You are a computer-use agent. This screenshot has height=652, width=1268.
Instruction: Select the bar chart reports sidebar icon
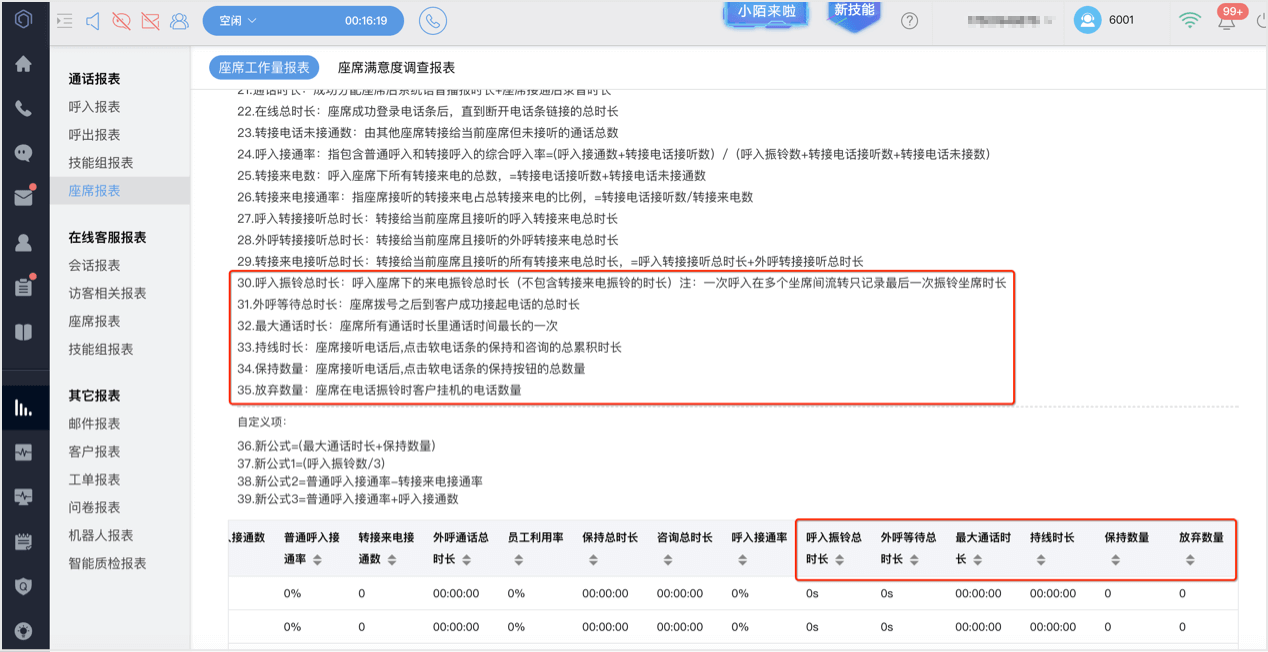[23, 407]
